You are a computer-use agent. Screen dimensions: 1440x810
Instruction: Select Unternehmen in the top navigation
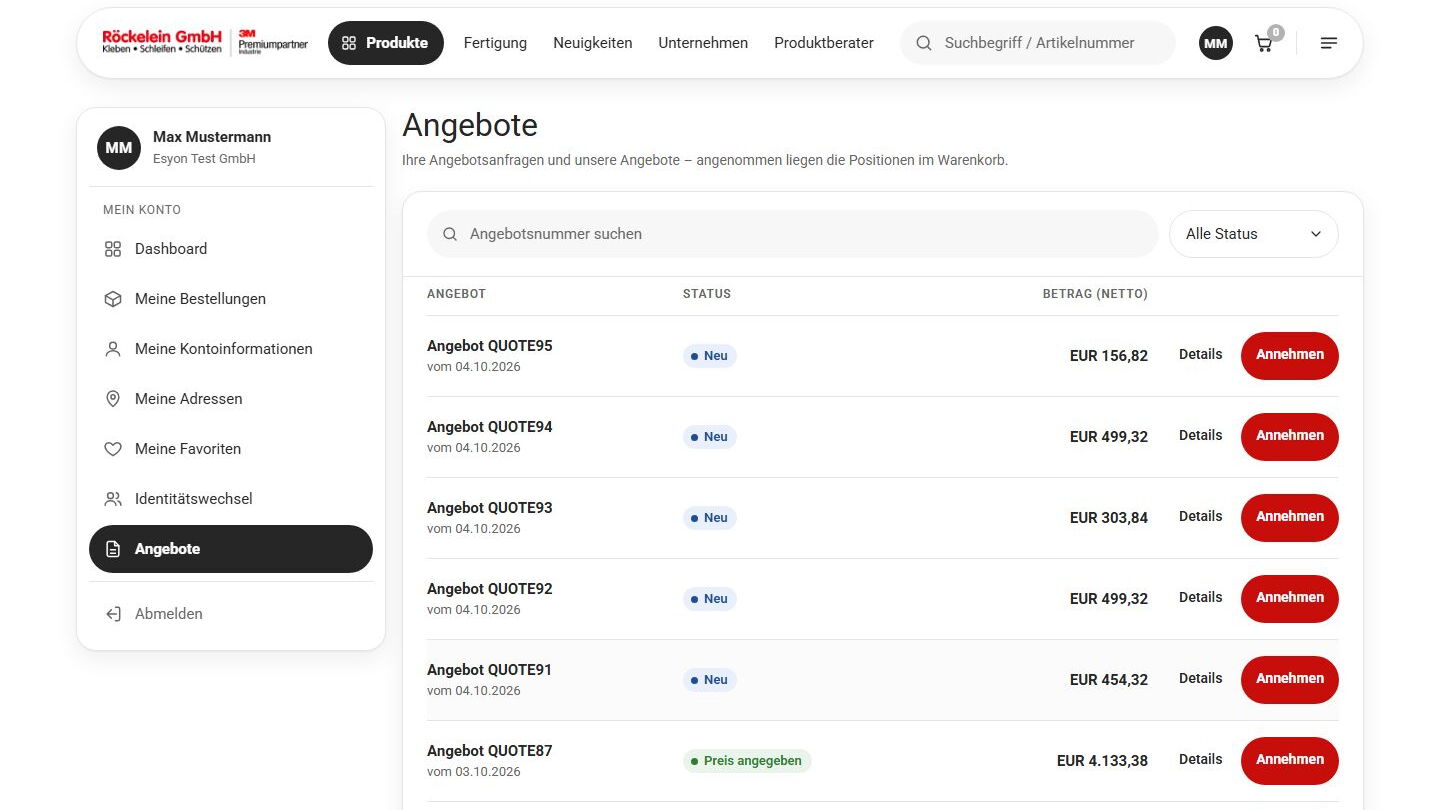(703, 43)
